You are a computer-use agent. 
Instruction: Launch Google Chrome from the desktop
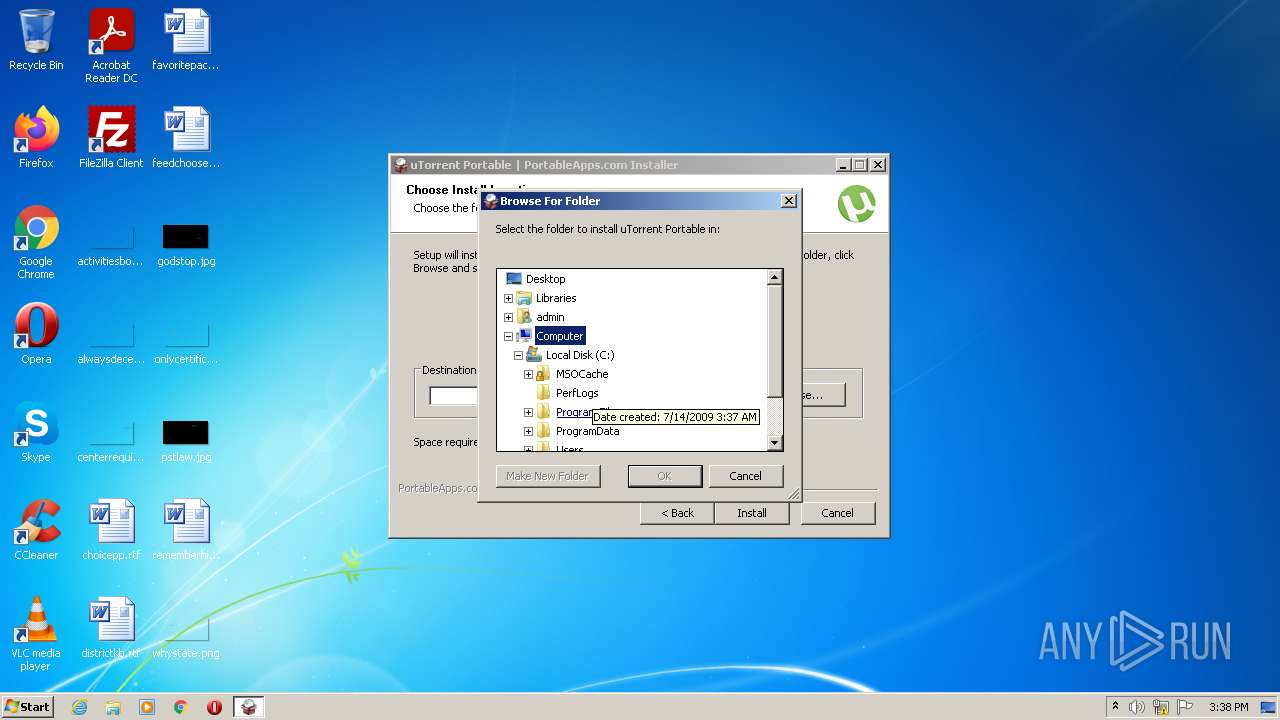pos(36,243)
